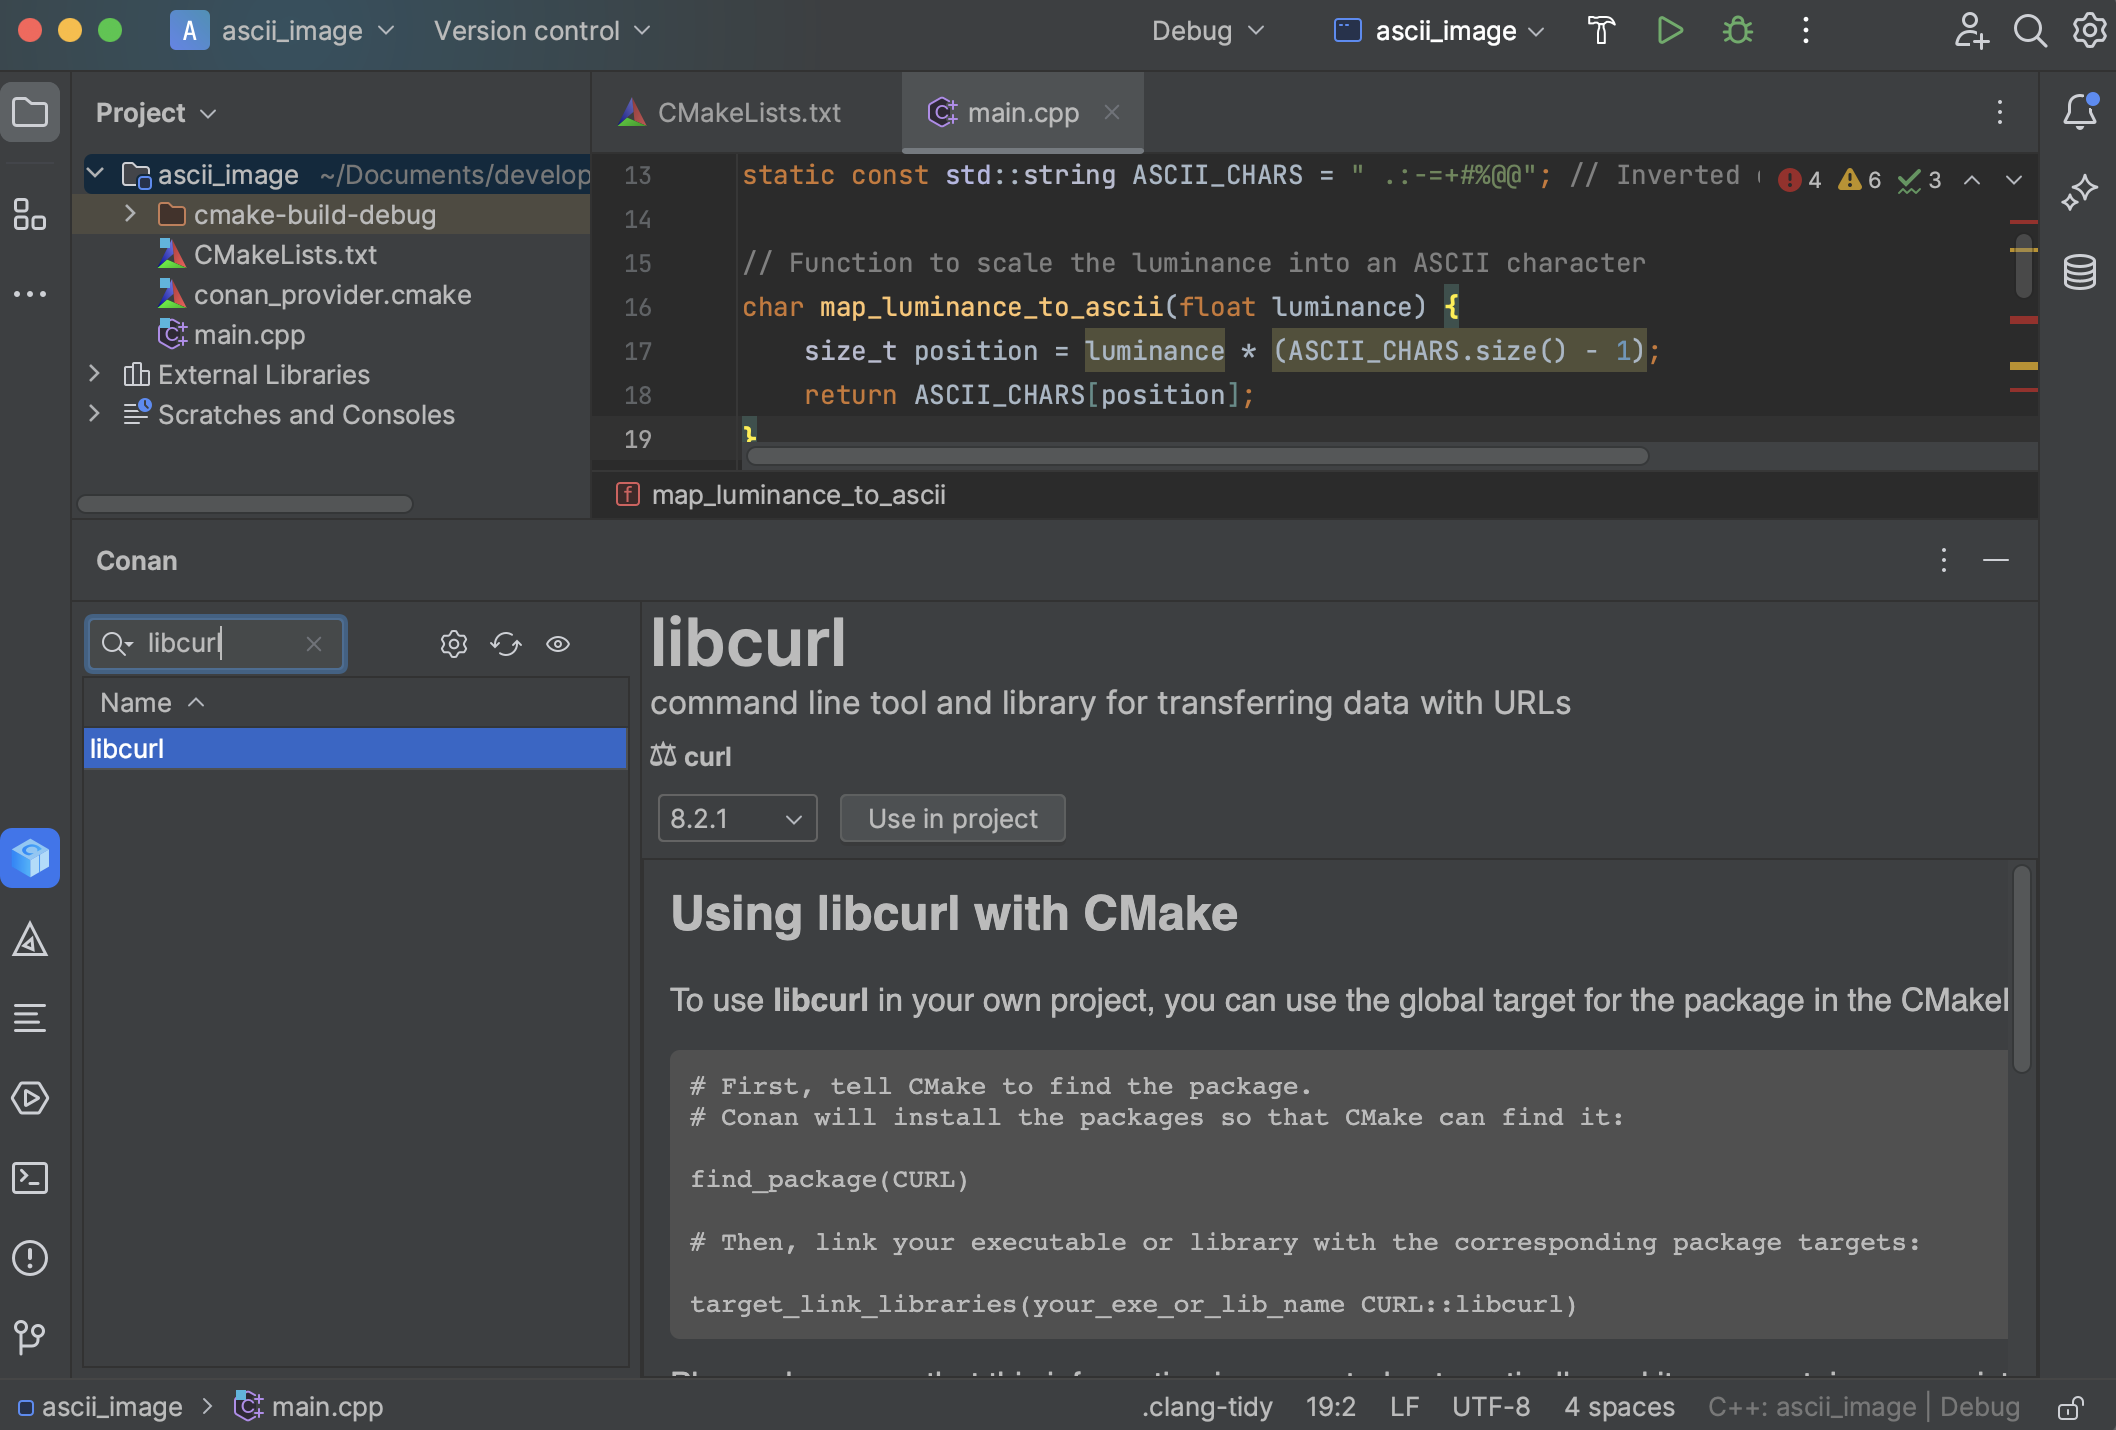The width and height of the screenshot is (2116, 1430).
Task: Toggle visibility of used packages with the eye icon
Action: pyautogui.click(x=558, y=644)
